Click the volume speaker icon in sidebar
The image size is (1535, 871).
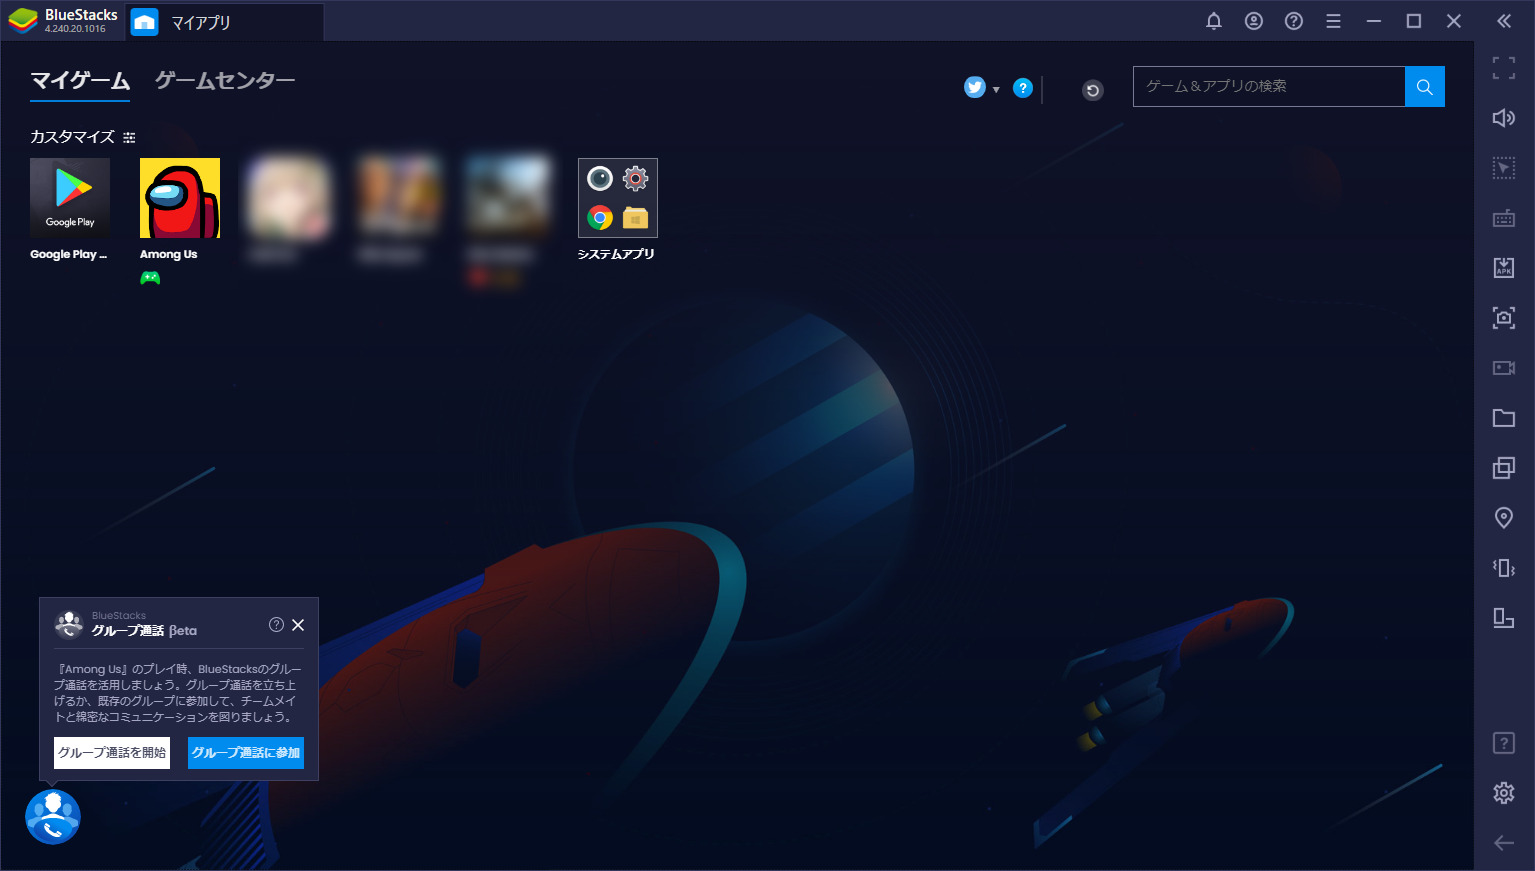point(1504,118)
